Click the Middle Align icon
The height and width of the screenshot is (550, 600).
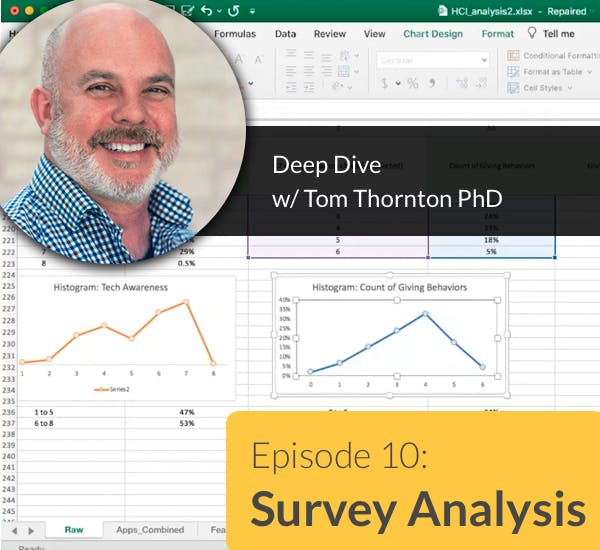(x=308, y=55)
